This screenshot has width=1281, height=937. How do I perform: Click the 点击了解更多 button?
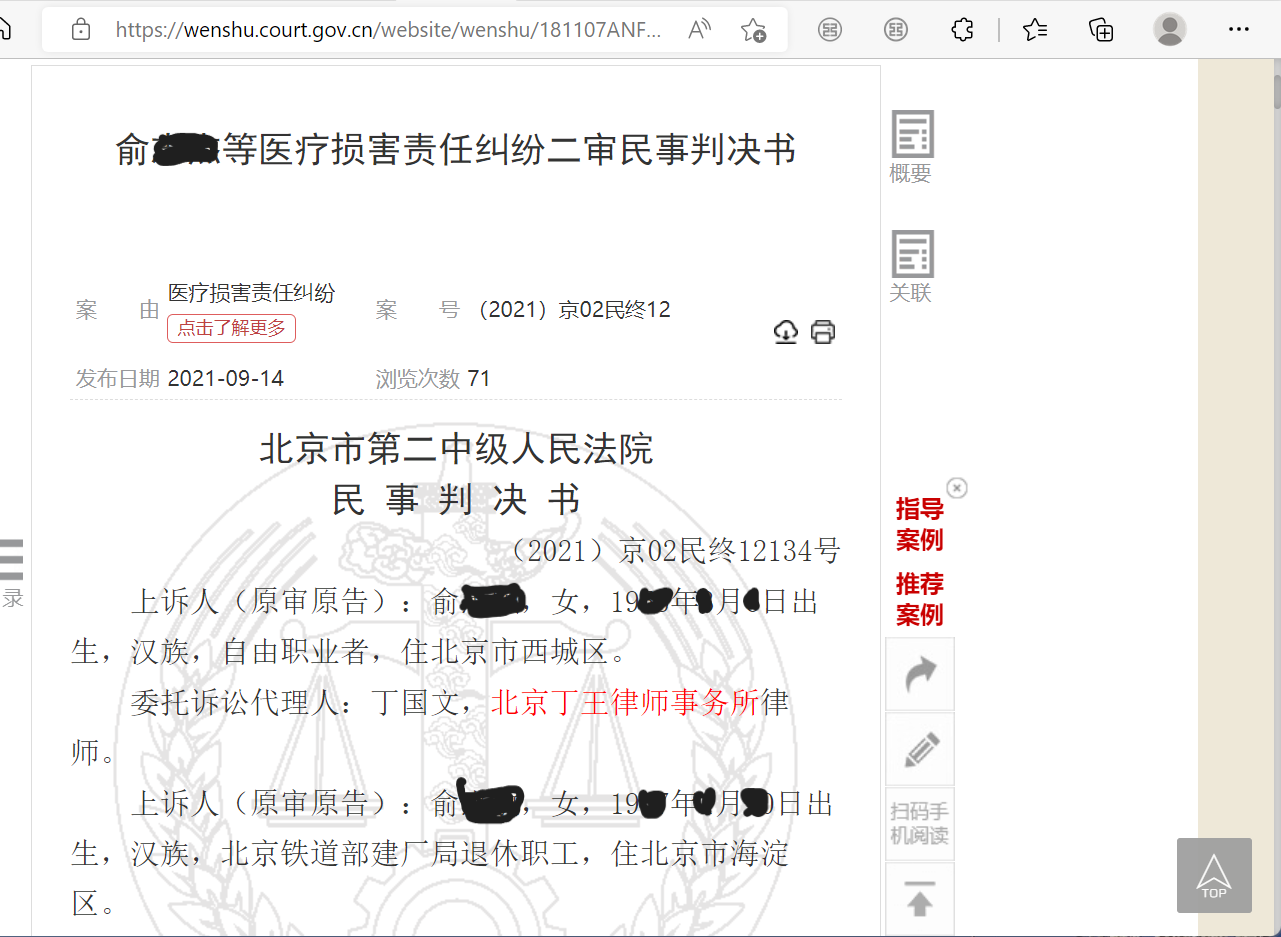231,327
